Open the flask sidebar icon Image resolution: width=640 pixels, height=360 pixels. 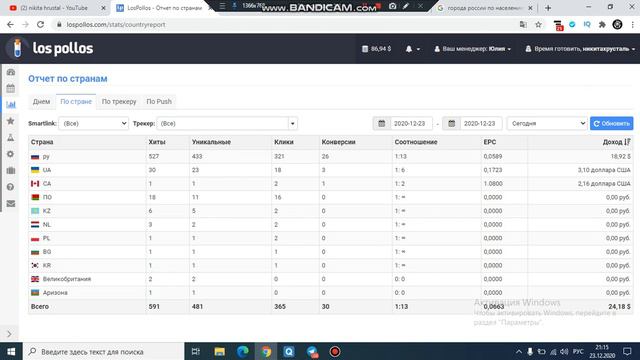coord(11,138)
